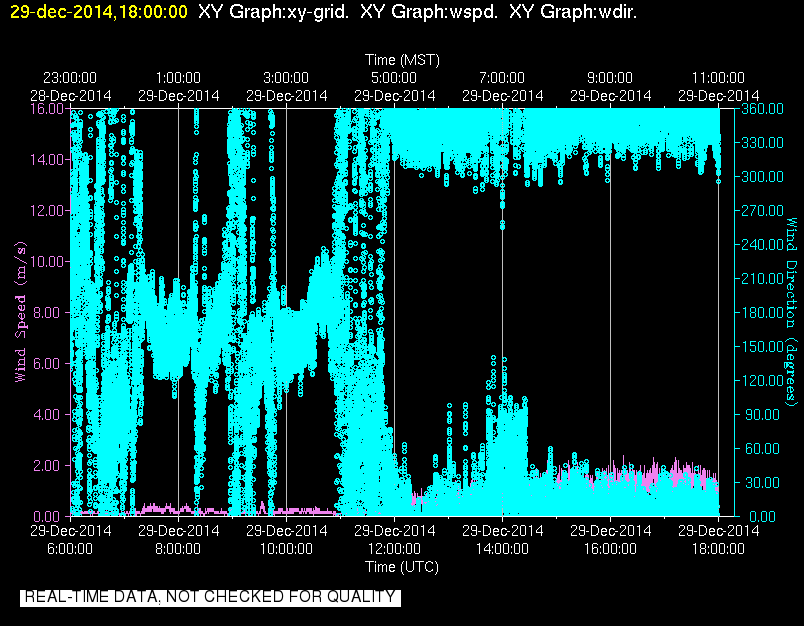Click the 12:00:00 UTC tick label
The image size is (804, 626).
coord(394,549)
